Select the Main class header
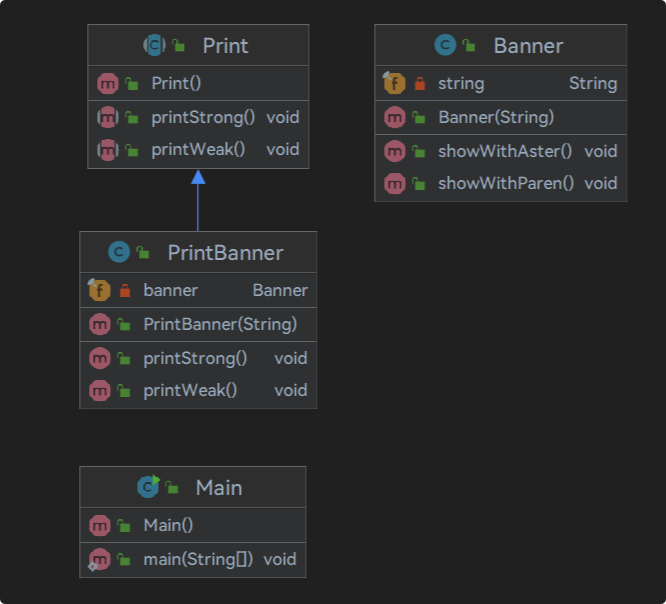Image resolution: width=666 pixels, height=604 pixels. pyautogui.click(x=192, y=487)
